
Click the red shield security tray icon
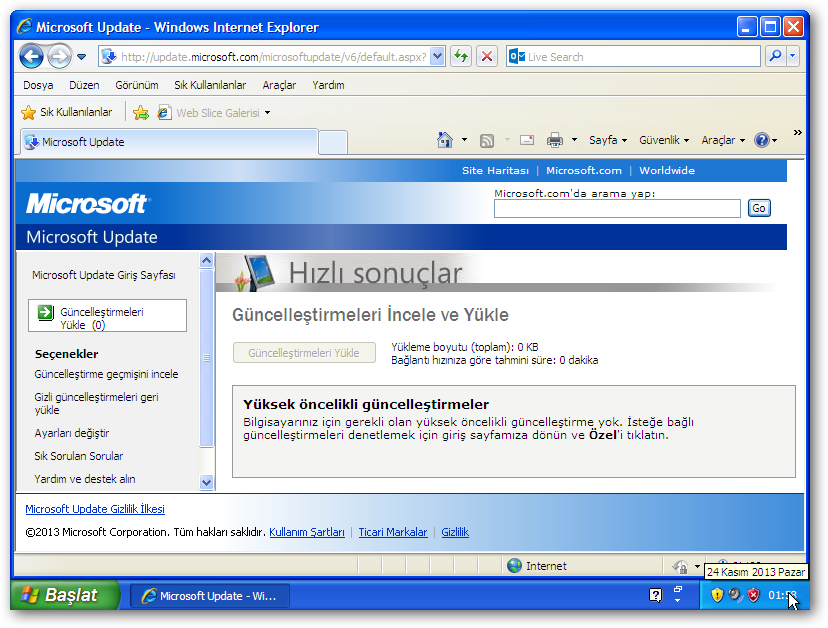753,595
